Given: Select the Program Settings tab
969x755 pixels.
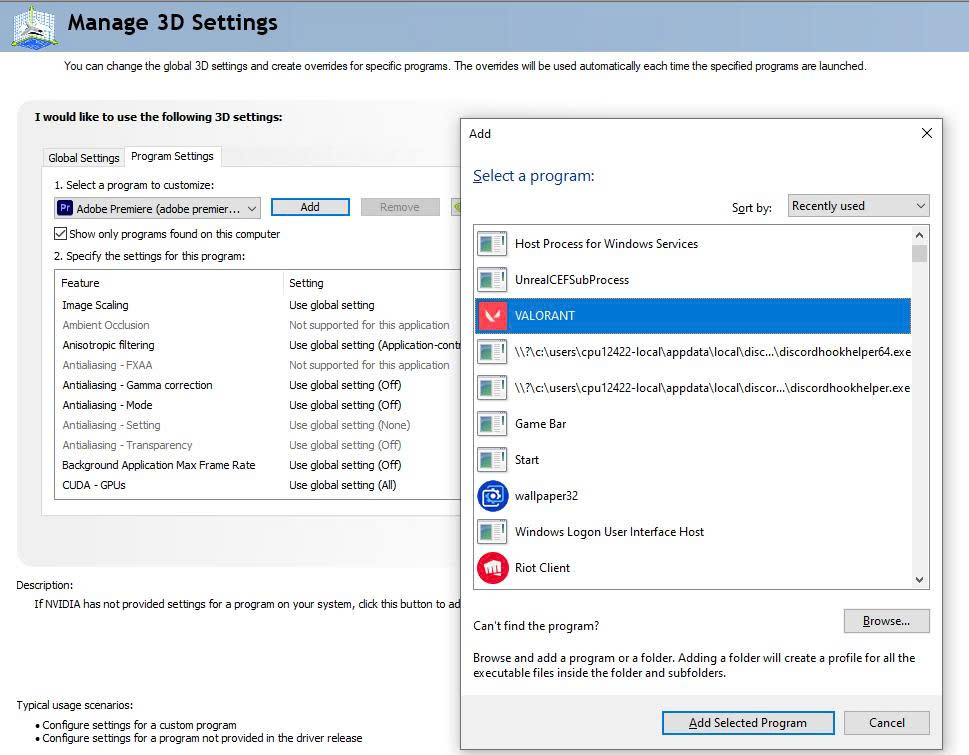Looking at the screenshot, I should 172,156.
